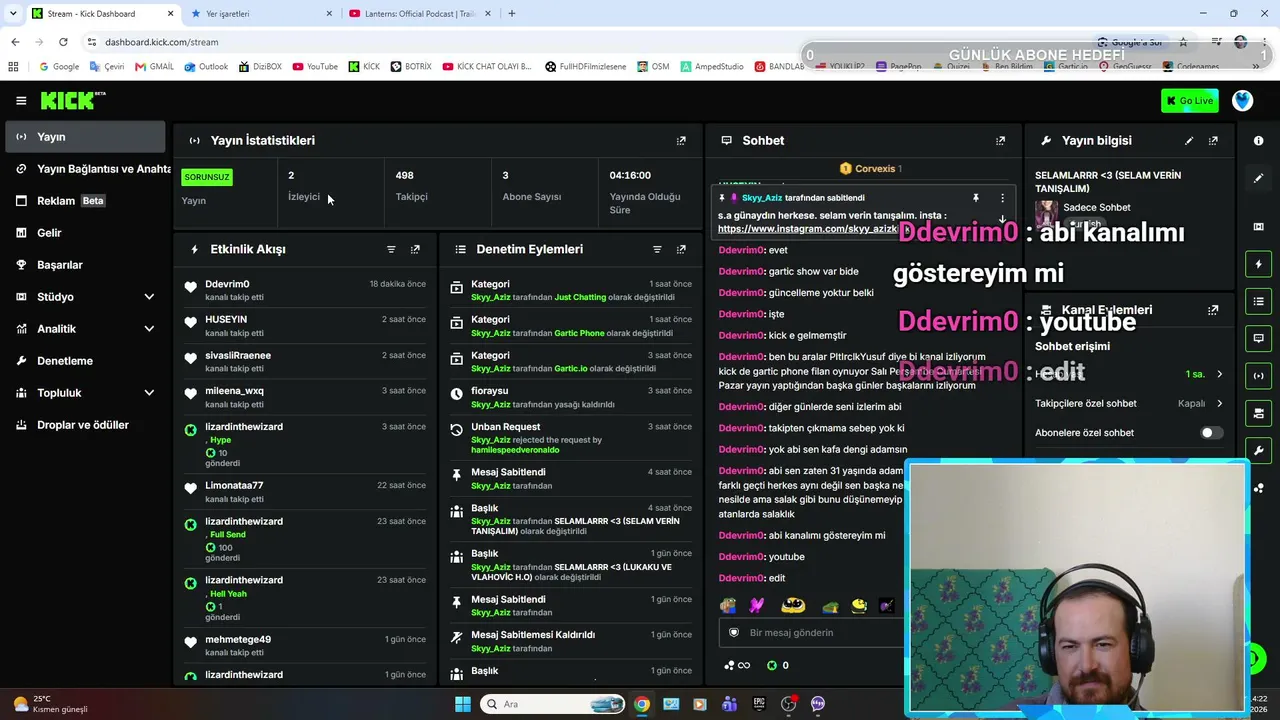1280x720 pixels.
Task: Reload the page with browser refresh
Action: [x=63, y=42]
